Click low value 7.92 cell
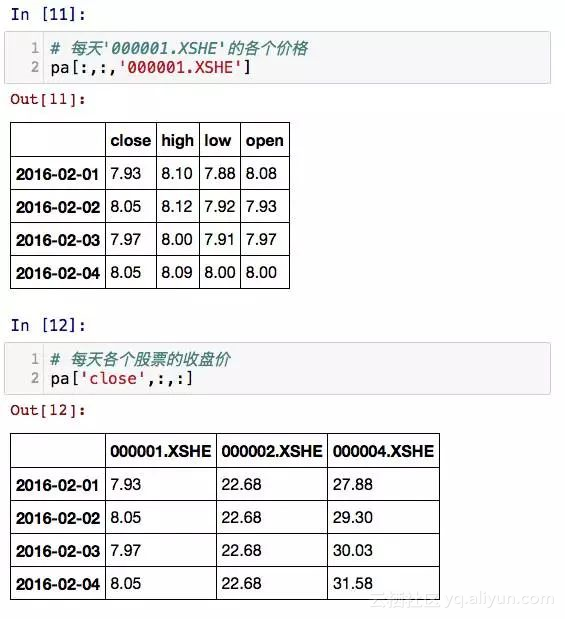Screen dimensions: 565x619 tap(220, 207)
